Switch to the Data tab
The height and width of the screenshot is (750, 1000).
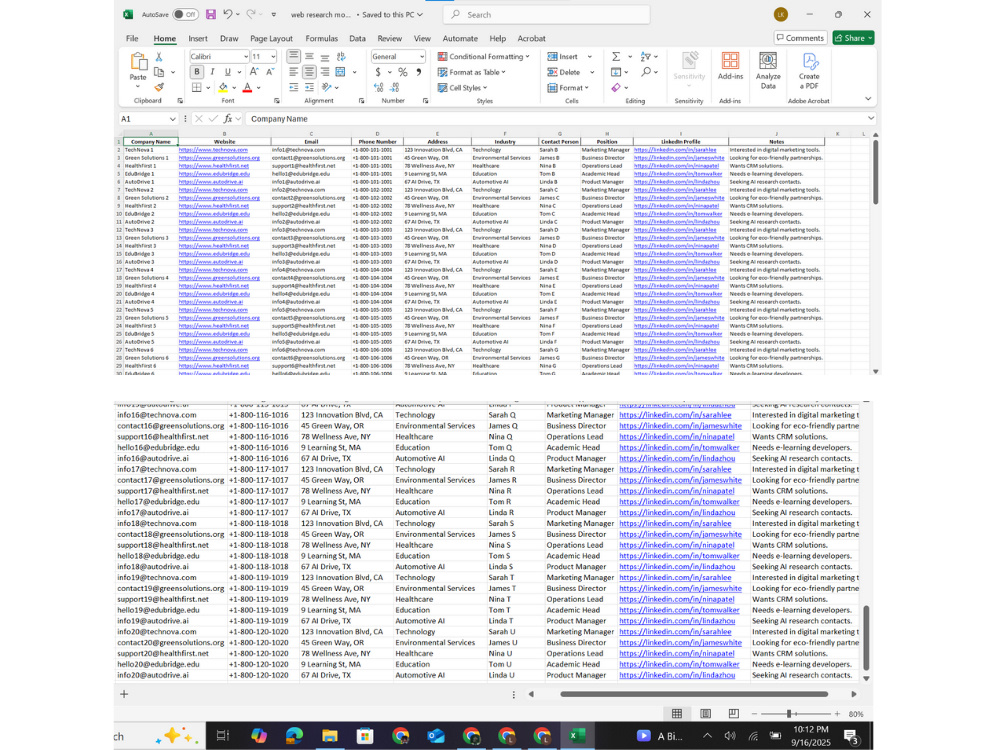coord(357,38)
